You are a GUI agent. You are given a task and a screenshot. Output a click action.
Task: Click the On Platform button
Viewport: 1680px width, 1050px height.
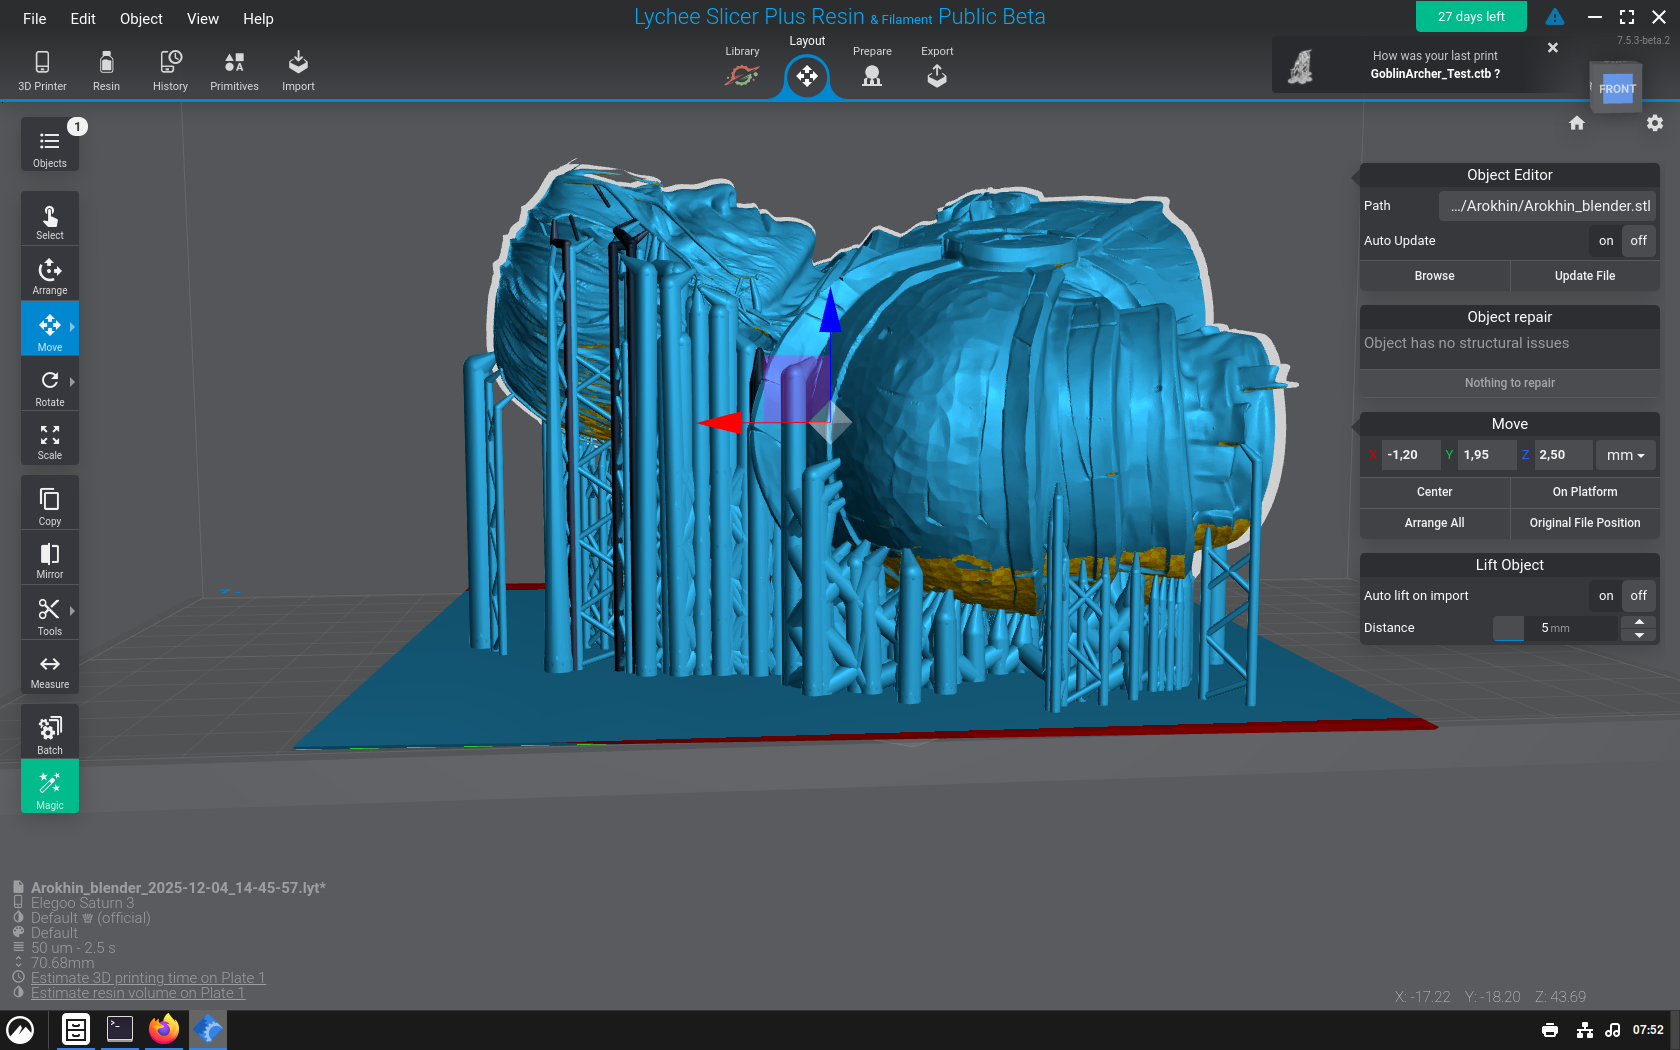pos(1585,492)
